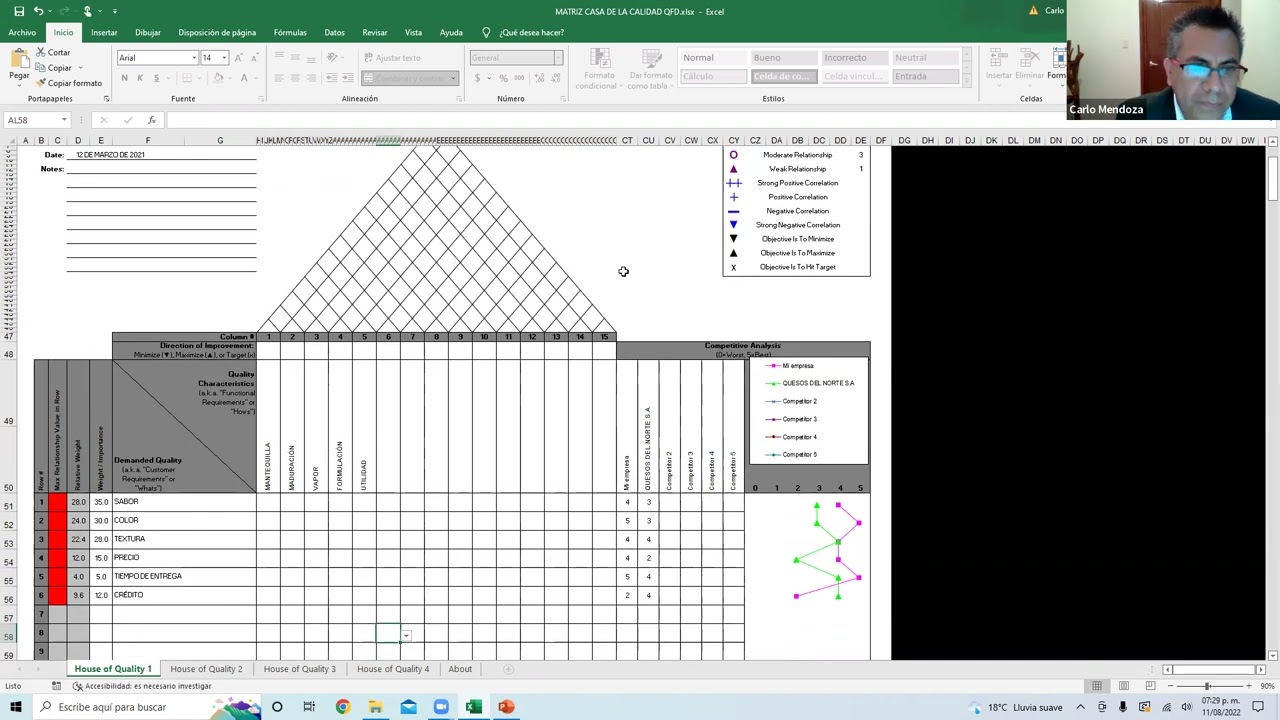1280x720 pixels.
Task: Apply the Normal cell style
Action: [713, 58]
